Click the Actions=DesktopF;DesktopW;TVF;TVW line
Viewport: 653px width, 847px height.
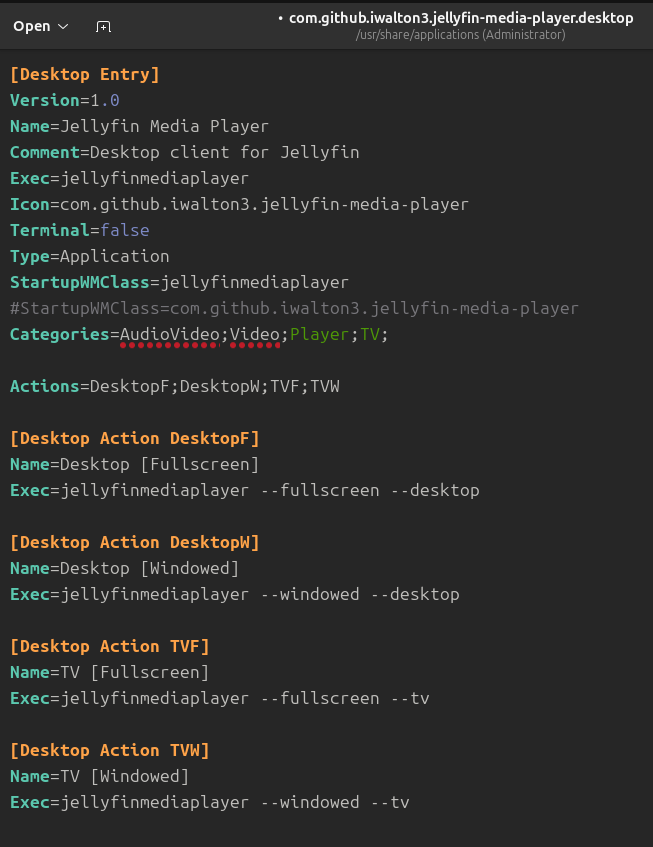pos(174,386)
